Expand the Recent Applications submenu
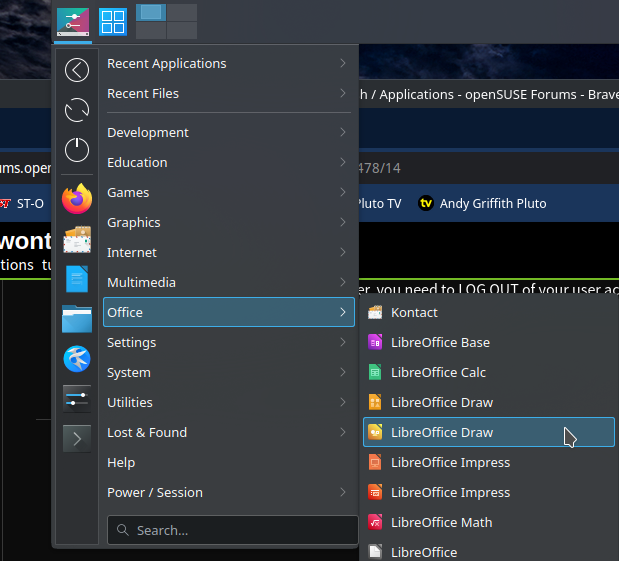Viewport: 619px width, 561px height. (x=228, y=63)
